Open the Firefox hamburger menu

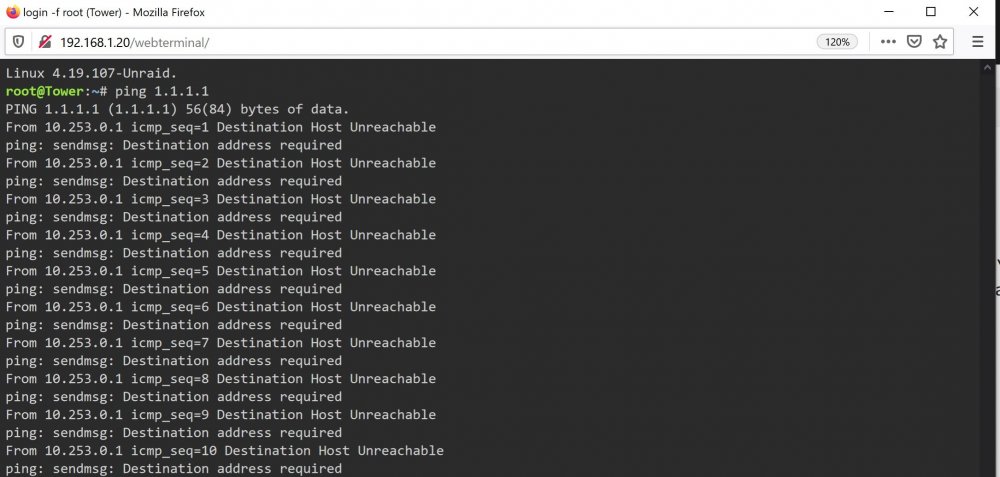coord(978,42)
